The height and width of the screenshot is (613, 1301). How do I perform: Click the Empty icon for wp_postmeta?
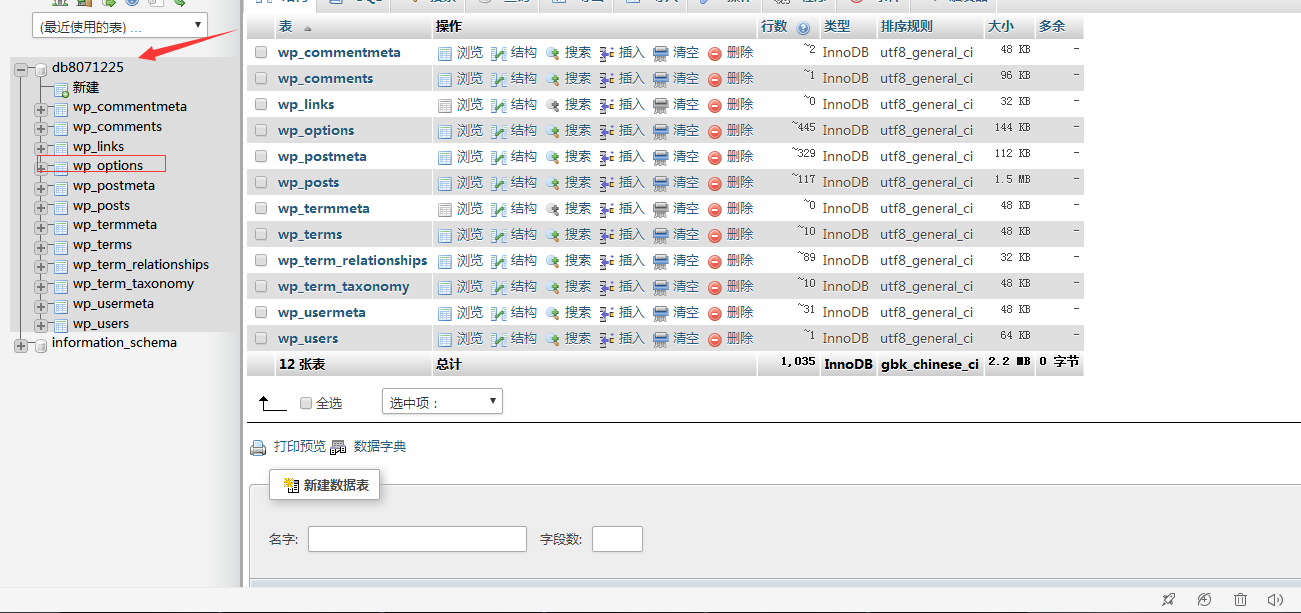pyautogui.click(x=661, y=157)
